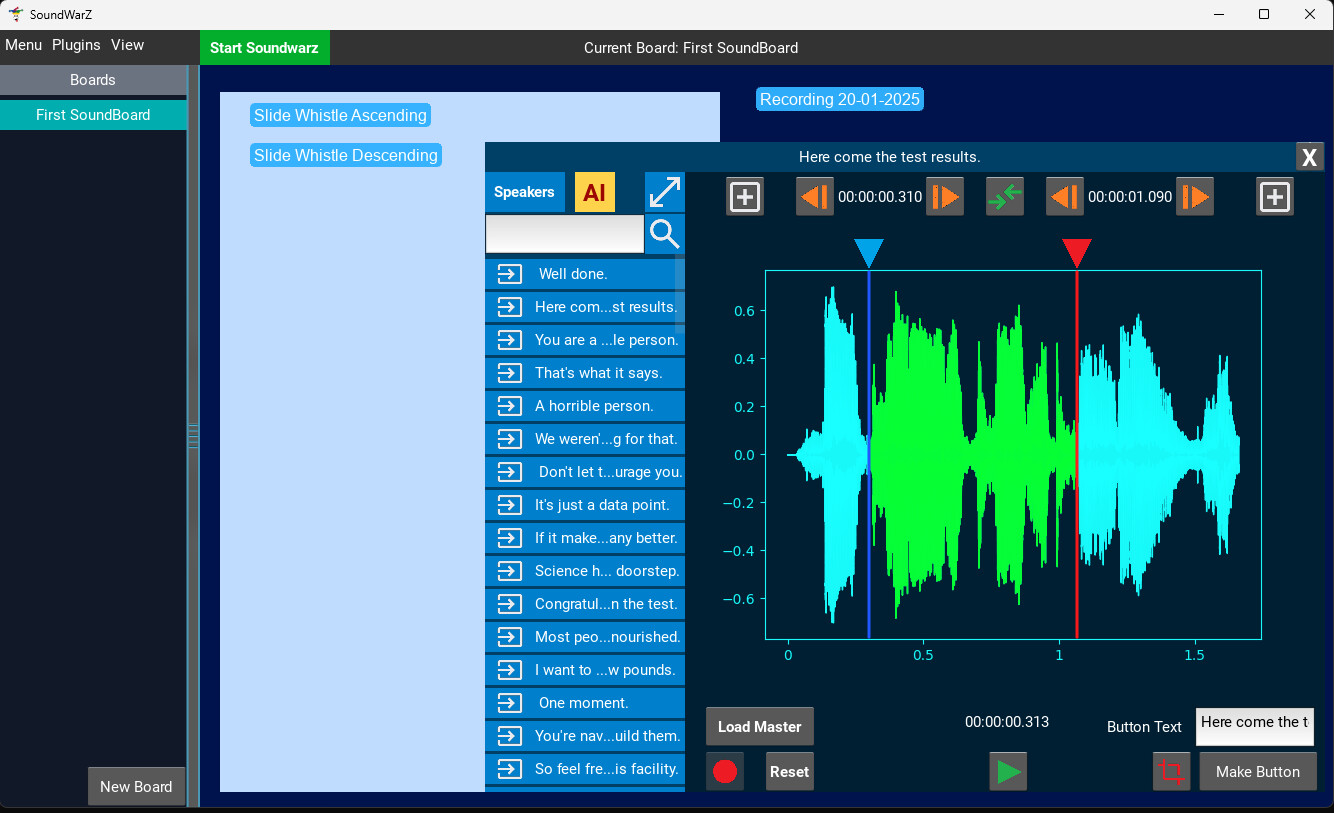Click the snap-markers-together green arrows icon
Screen dimensions: 1334x813
[1004, 196]
